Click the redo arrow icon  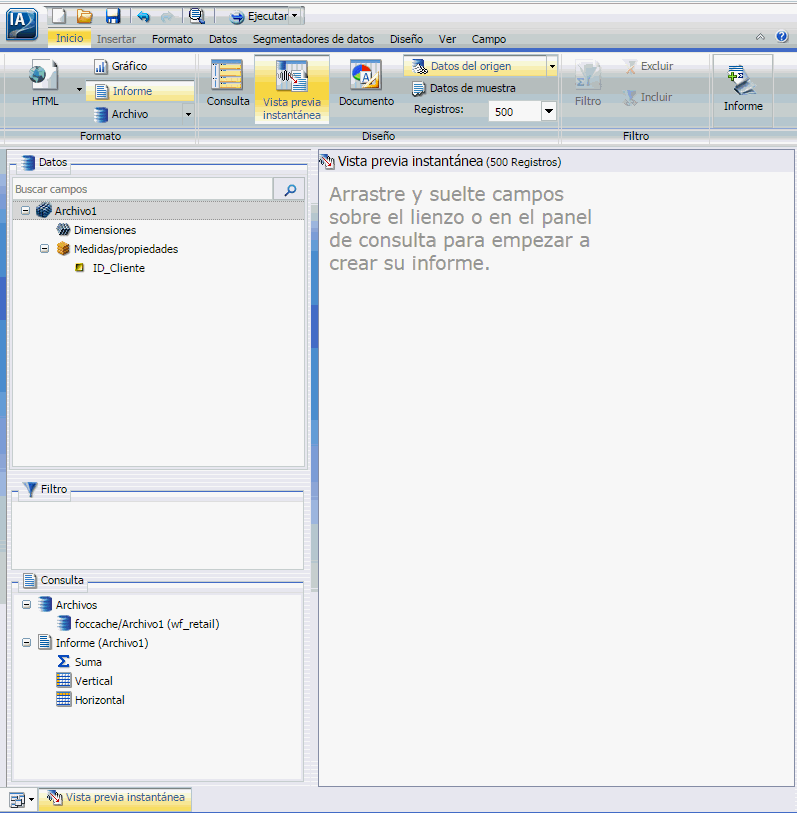[x=167, y=17]
